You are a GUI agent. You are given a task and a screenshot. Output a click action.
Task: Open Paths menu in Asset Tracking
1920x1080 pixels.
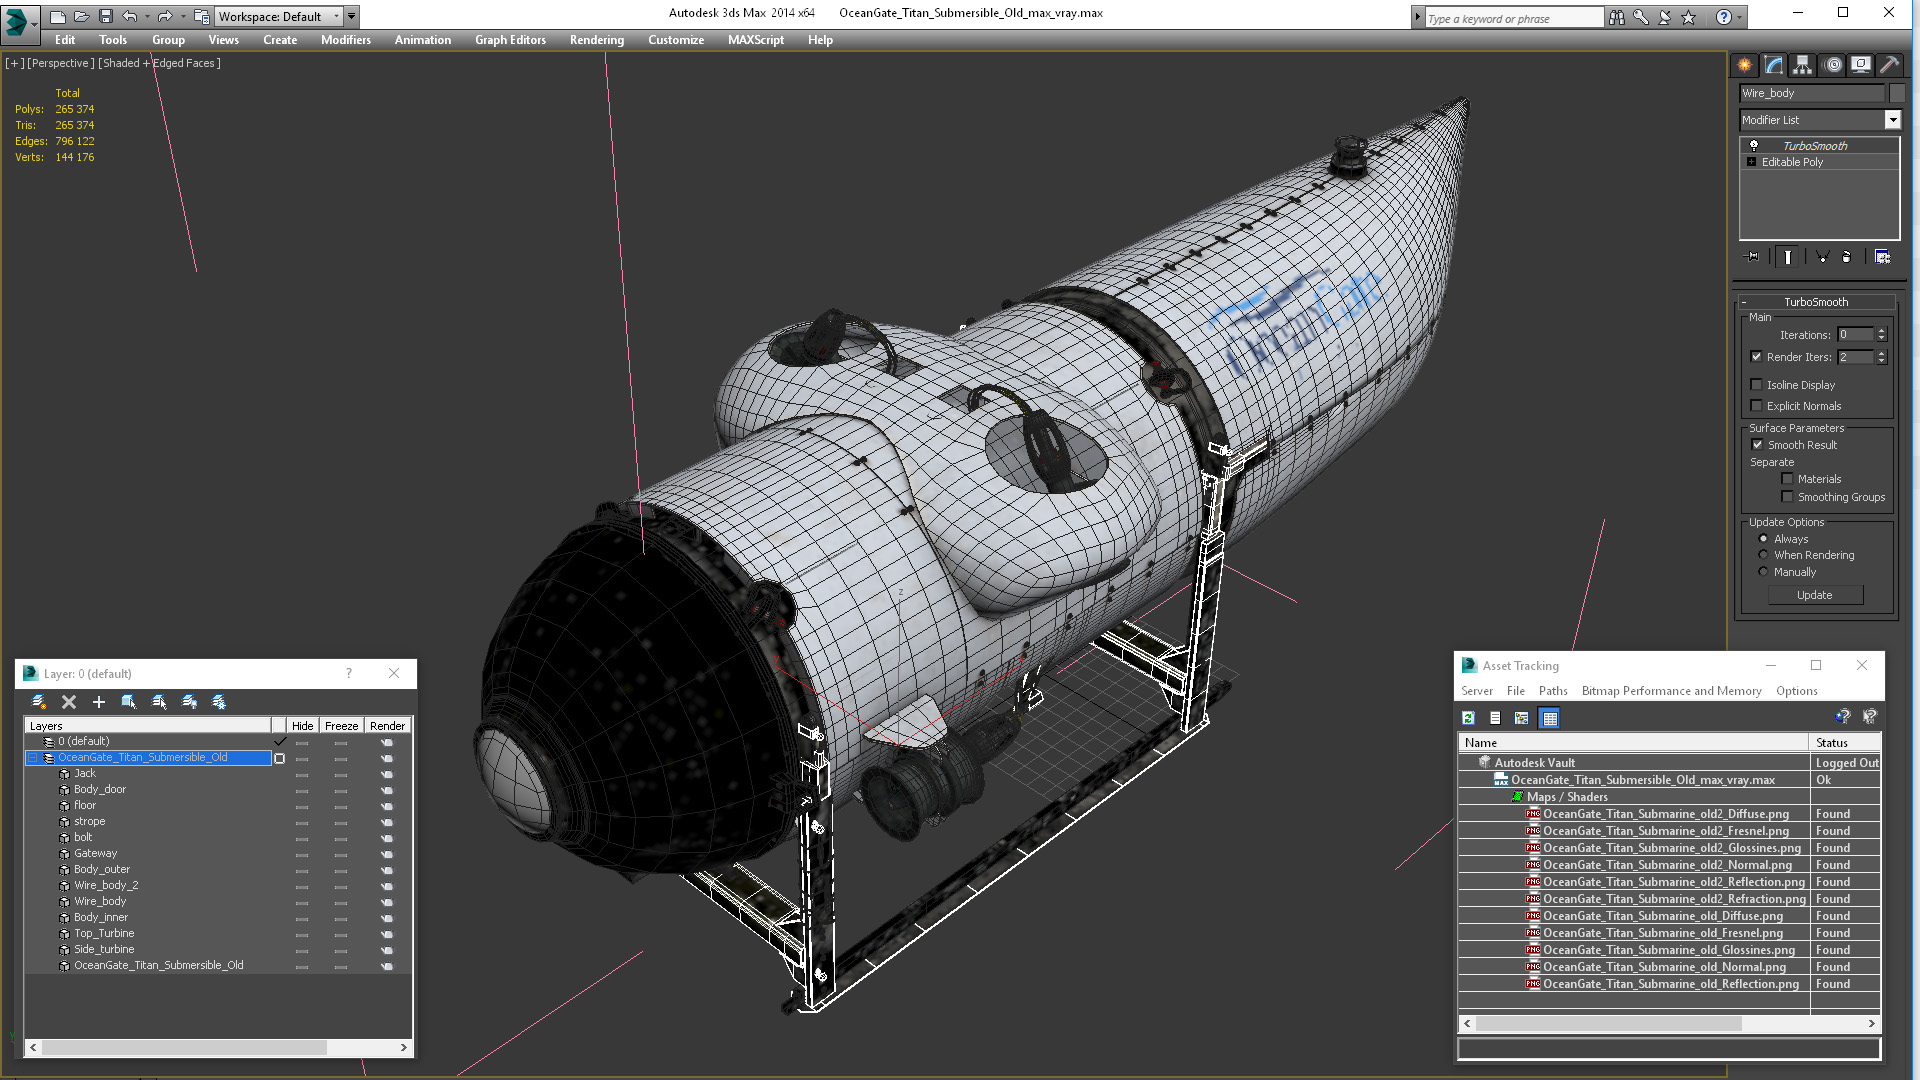1553,691
